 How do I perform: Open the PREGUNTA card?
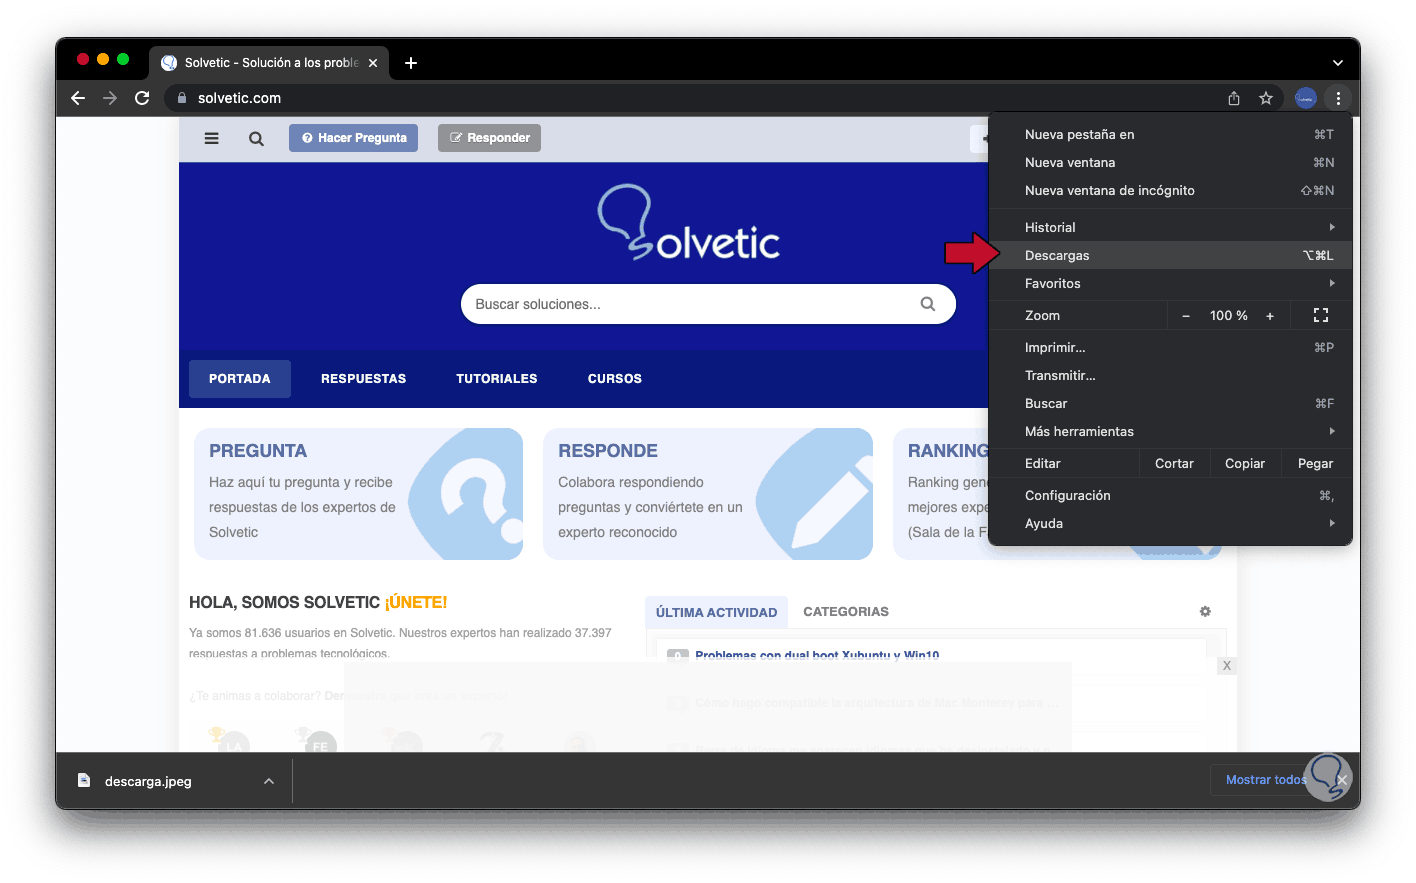coord(358,494)
